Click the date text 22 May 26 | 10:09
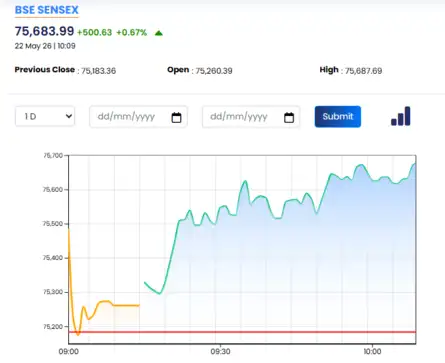The width and height of the screenshot is (445, 363). (45, 46)
